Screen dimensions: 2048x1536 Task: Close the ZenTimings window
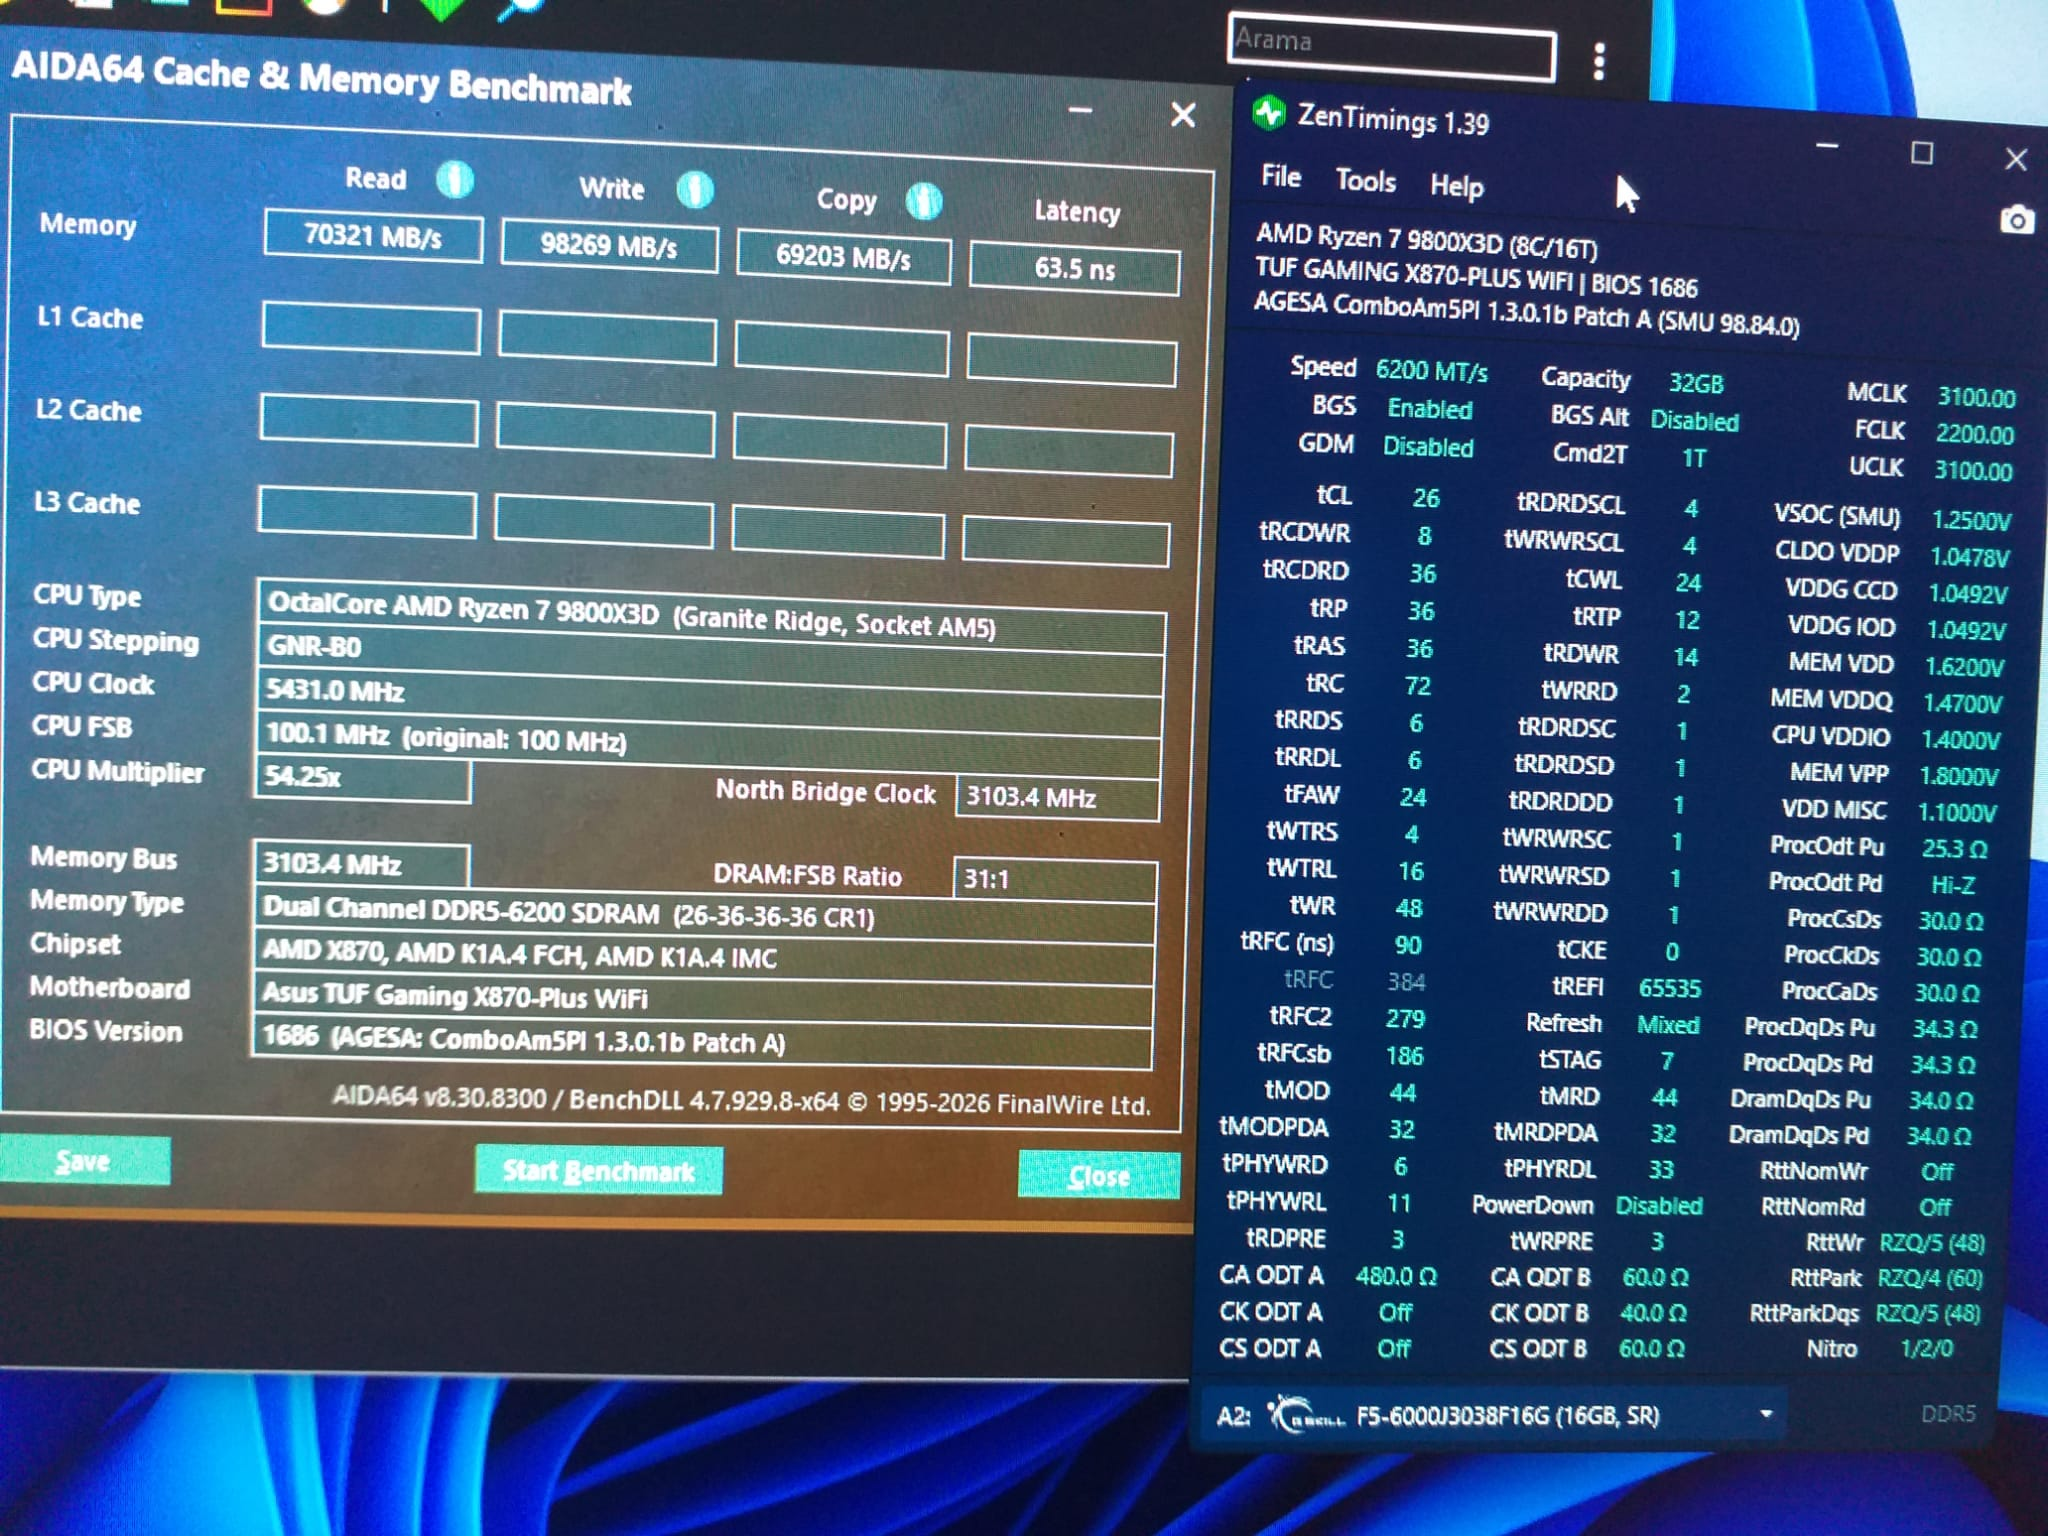[2016, 159]
